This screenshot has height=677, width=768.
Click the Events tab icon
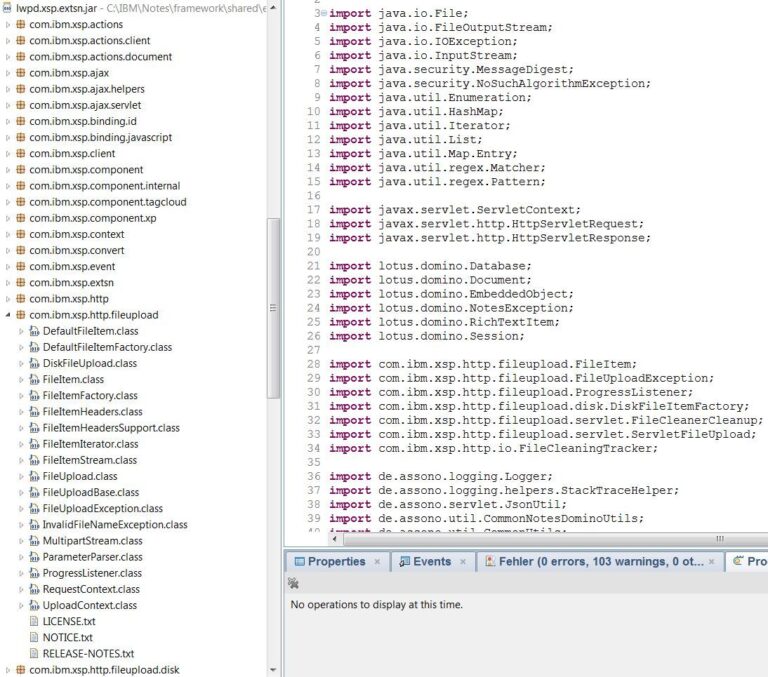click(x=405, y=561)
